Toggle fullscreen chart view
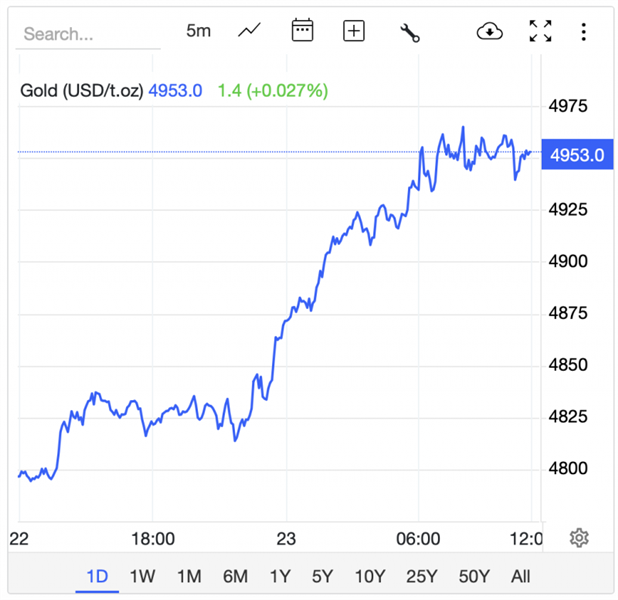Viewport: 618px width, 600px height. [x=540, y=31]
